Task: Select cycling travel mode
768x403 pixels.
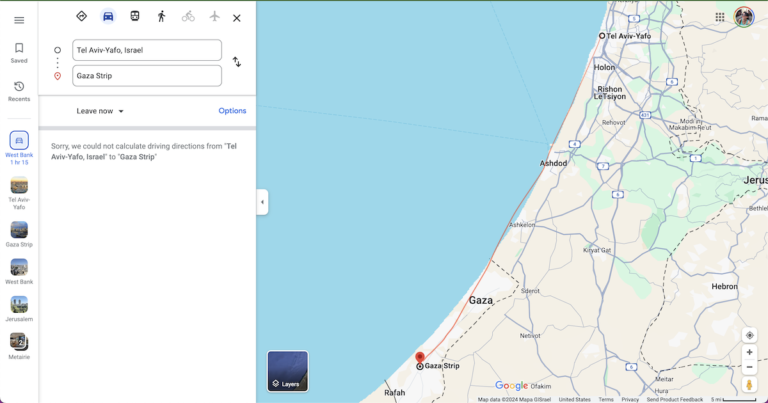Action: point(188,16)
